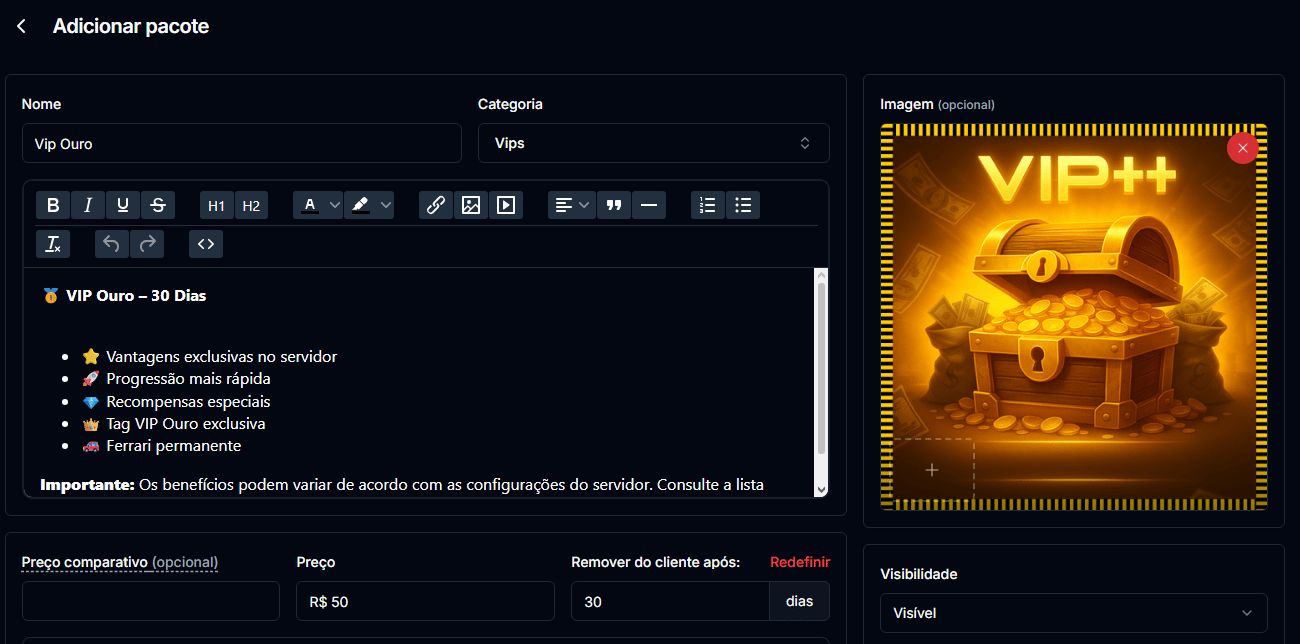Edit the removal days field showing 30
This screenshot has height=644, width=1300.
[x=671, y=601]
